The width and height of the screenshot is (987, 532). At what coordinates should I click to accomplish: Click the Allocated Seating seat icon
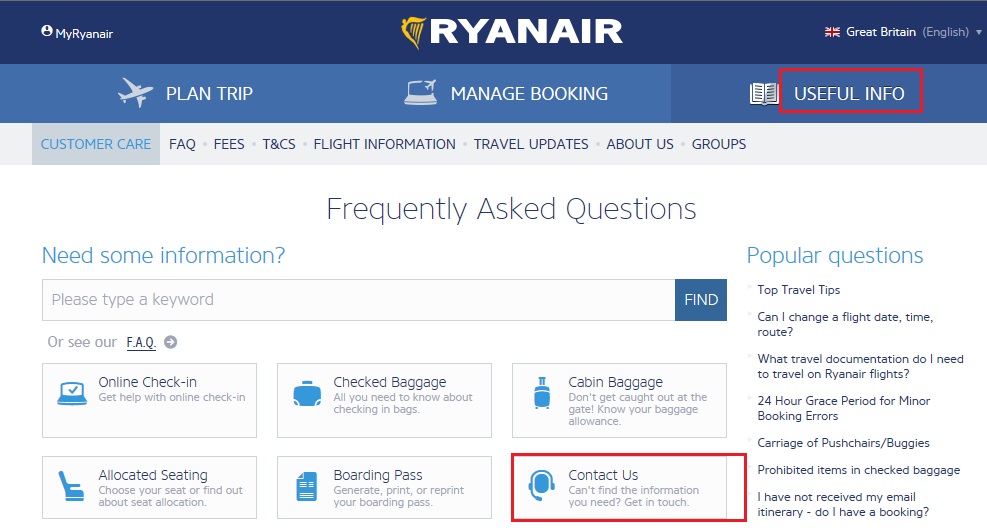tap(71, 486)
